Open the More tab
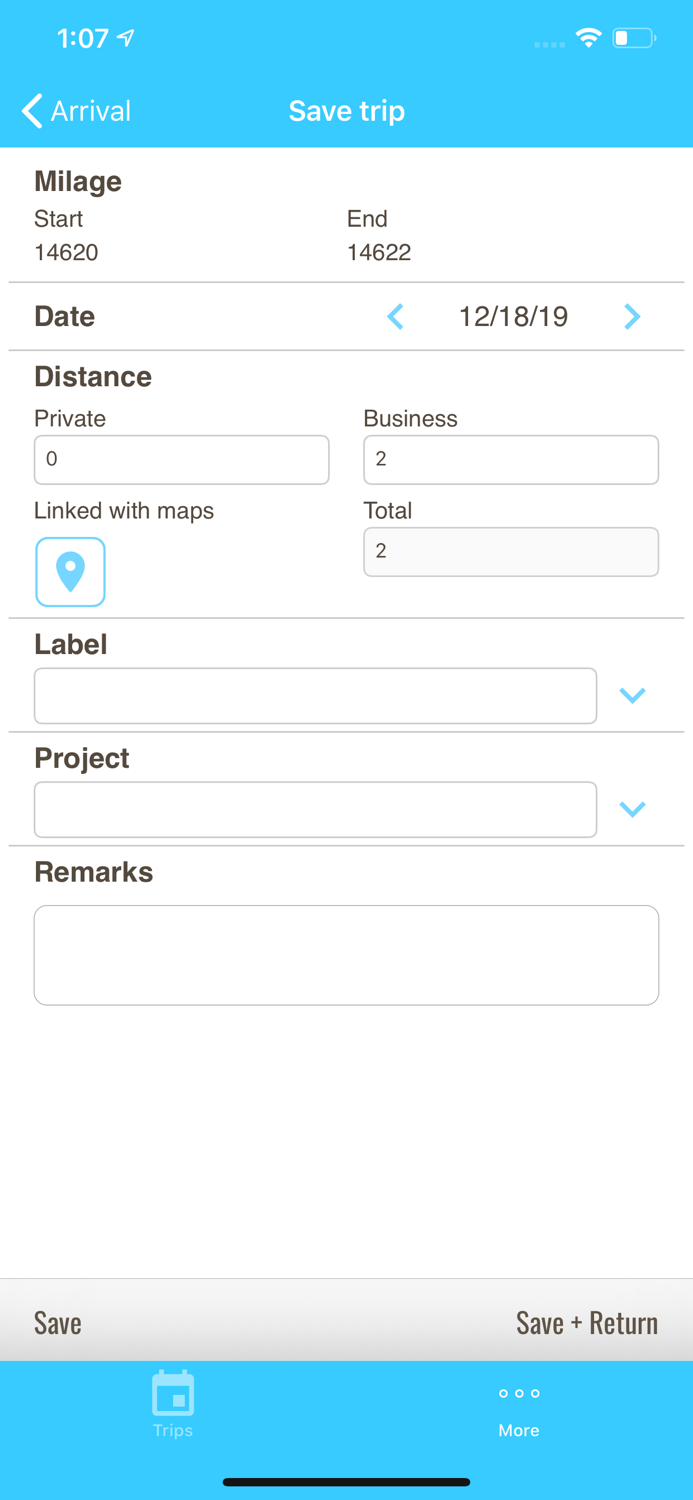Screen dimensions: 693x1500 (519, 1408)
